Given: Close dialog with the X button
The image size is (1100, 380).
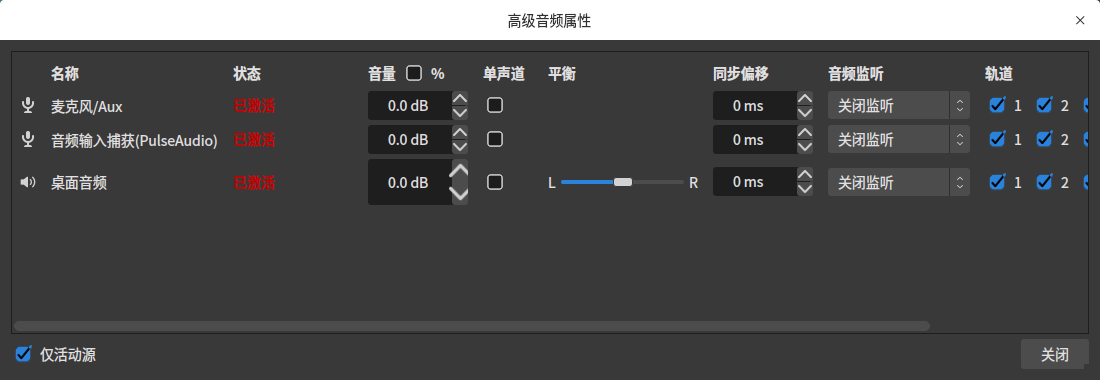Looking at the screenshot, I should [1080, 20].
